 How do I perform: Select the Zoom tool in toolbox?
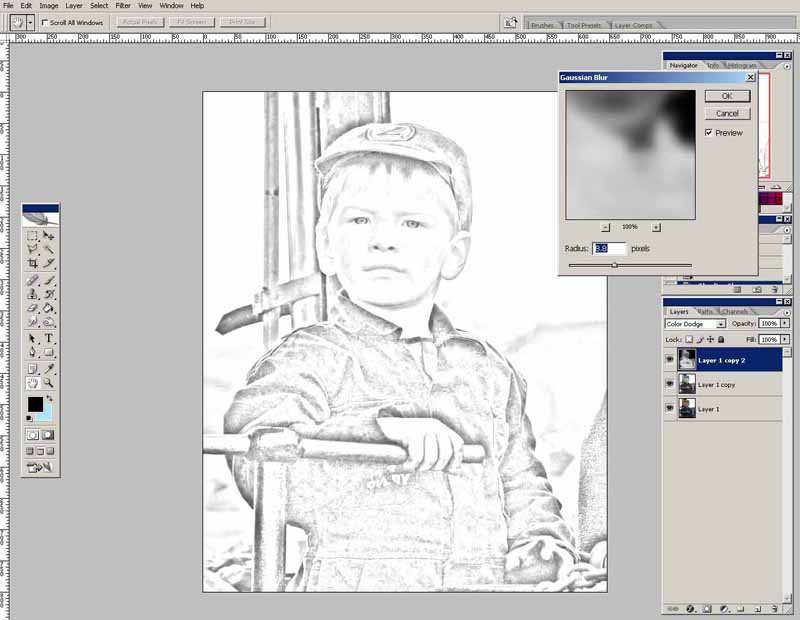pyautogui.click(x=48, y=383)
